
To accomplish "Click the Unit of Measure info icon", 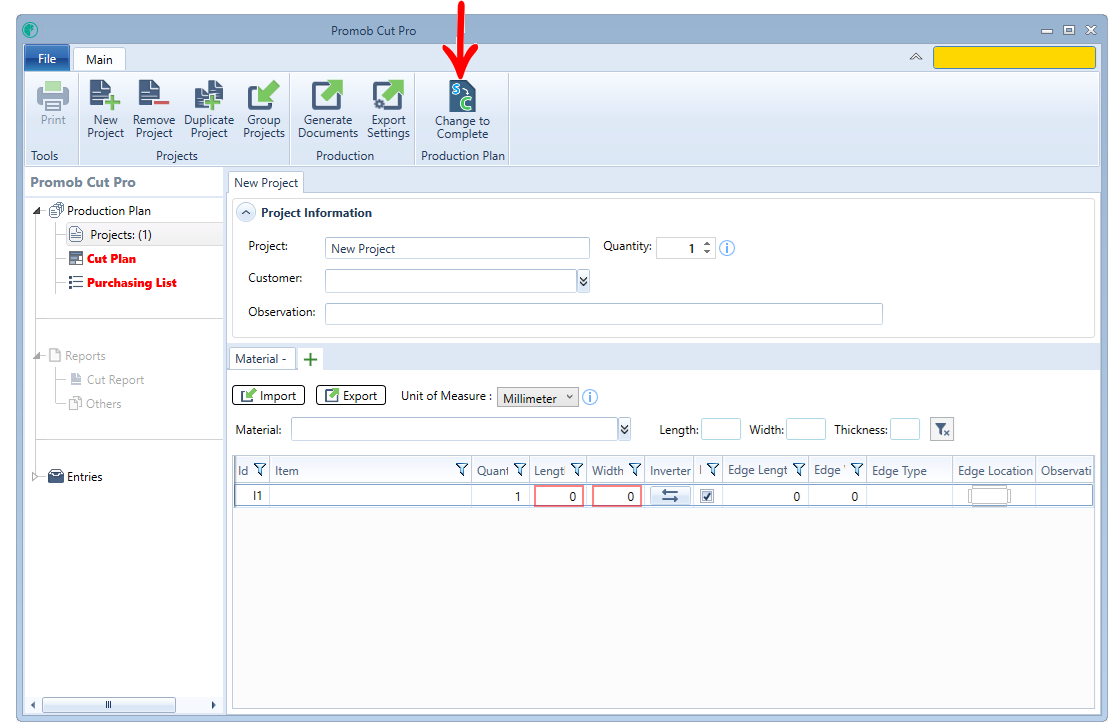I will click(590, 397).
